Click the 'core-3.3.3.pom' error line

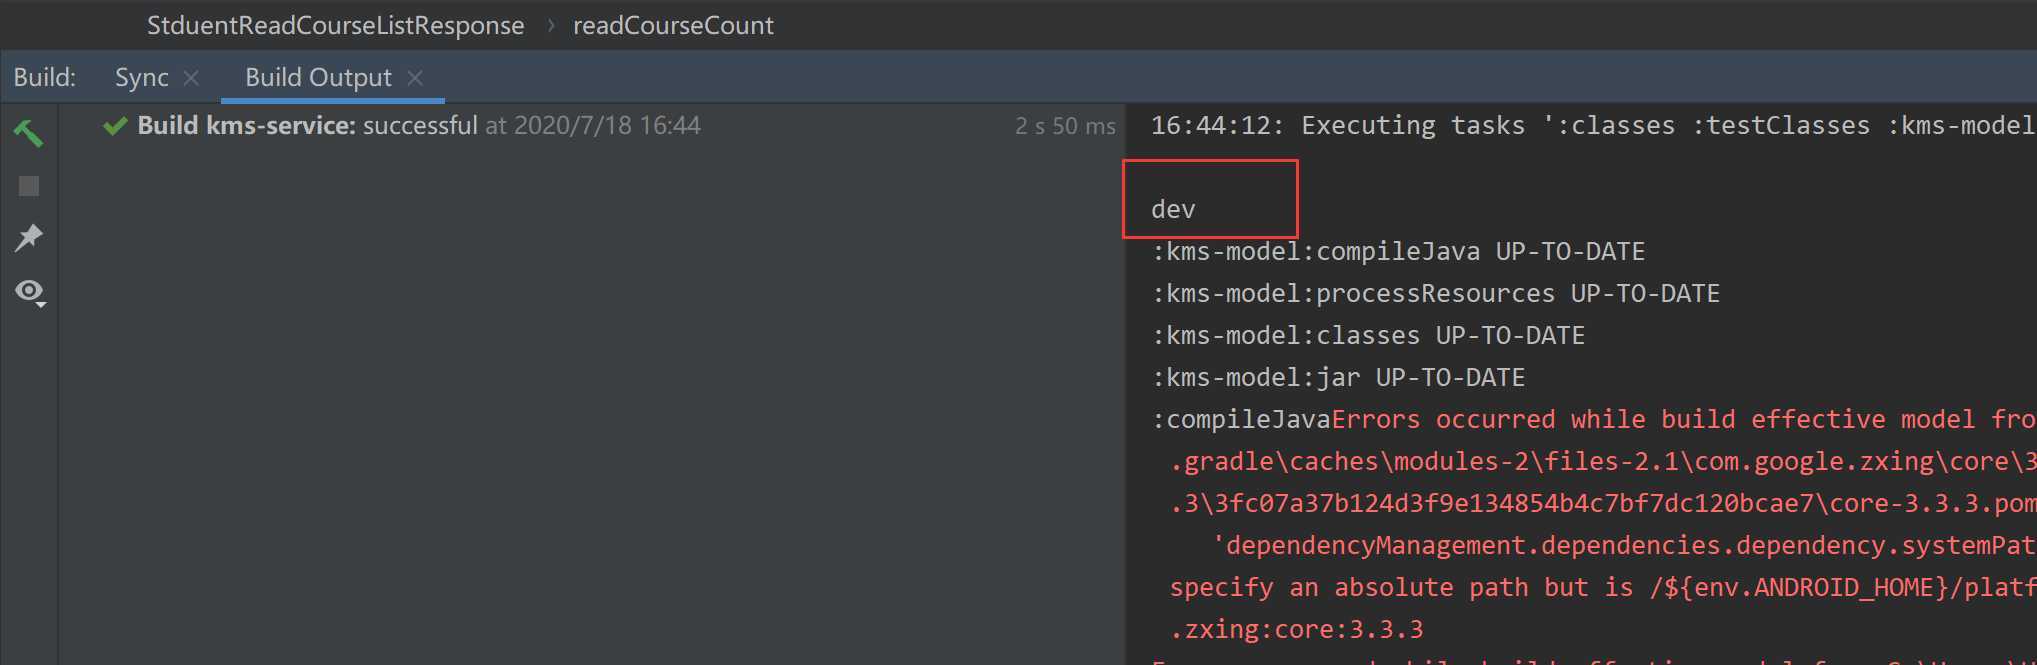pyautogui.click(x=1602, y=503)
